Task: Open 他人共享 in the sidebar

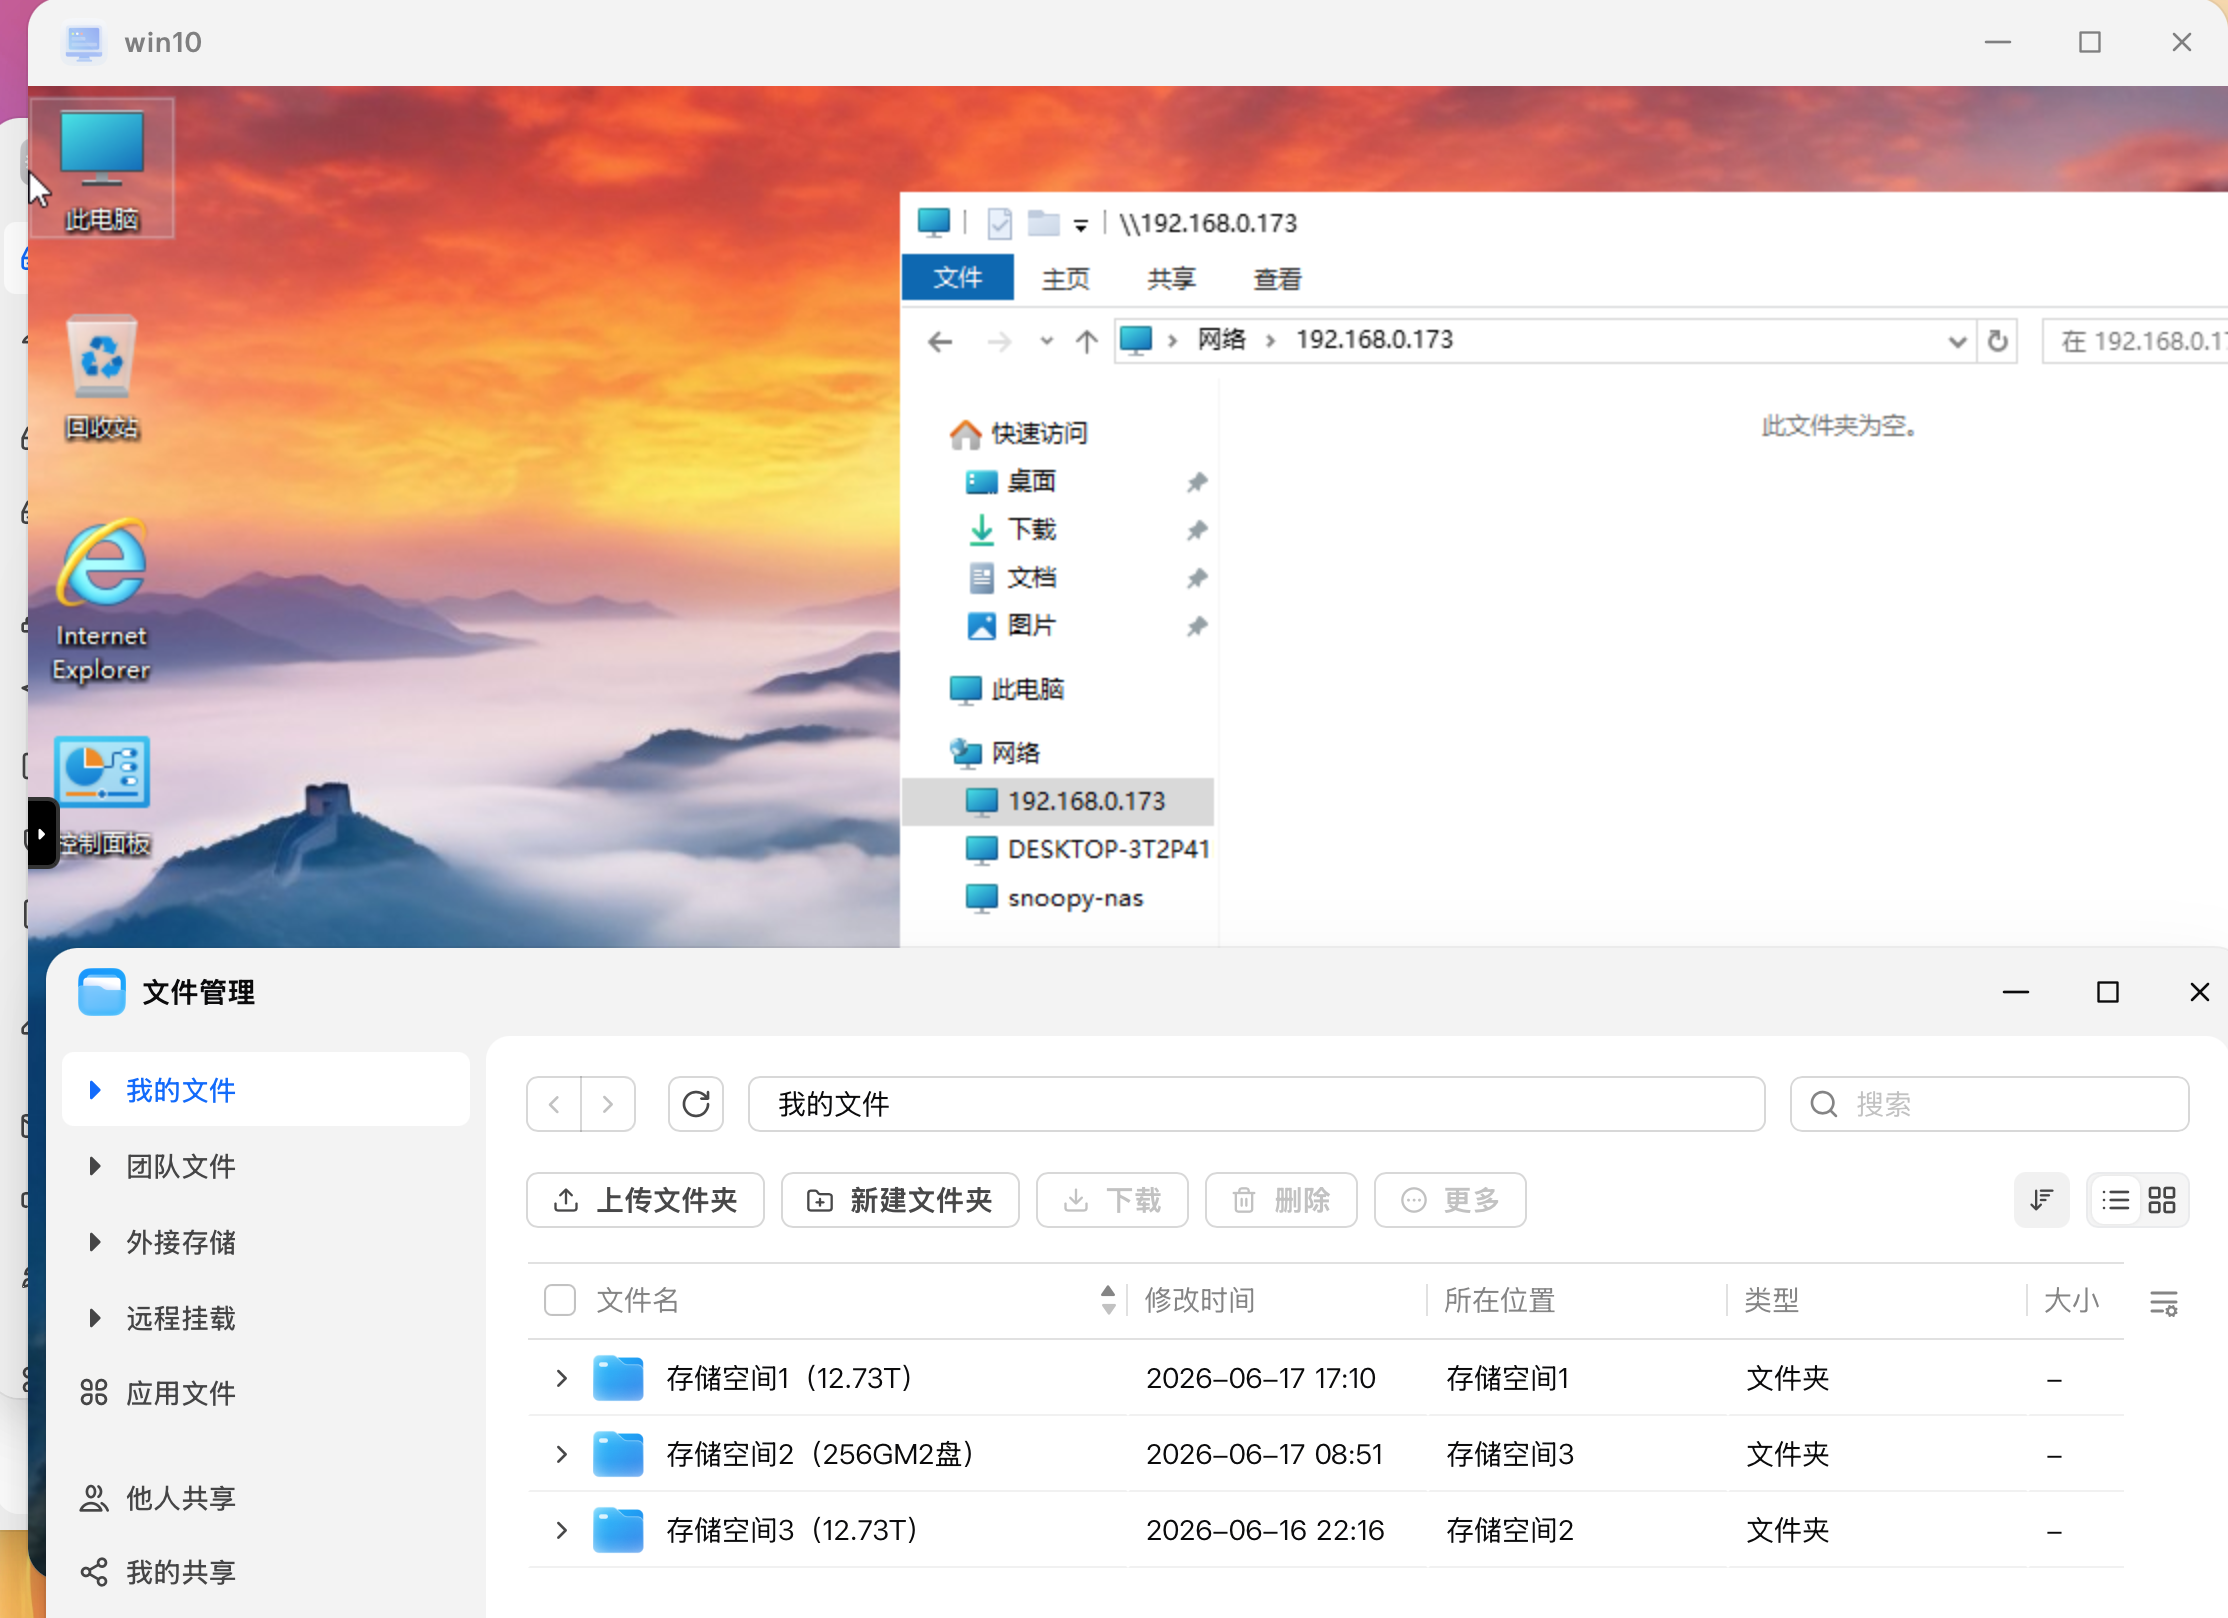Action: click(x=160, y=1498)
